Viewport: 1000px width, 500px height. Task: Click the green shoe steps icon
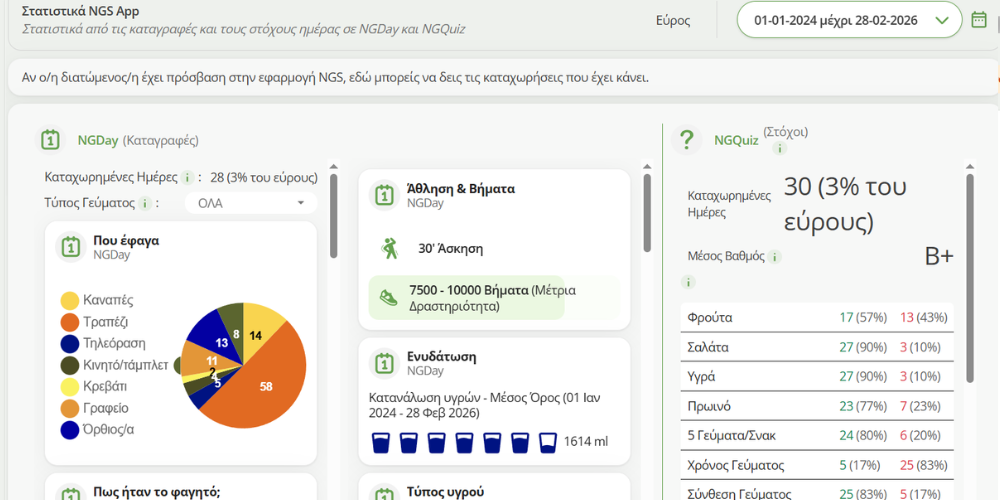(x=389, y=298)
